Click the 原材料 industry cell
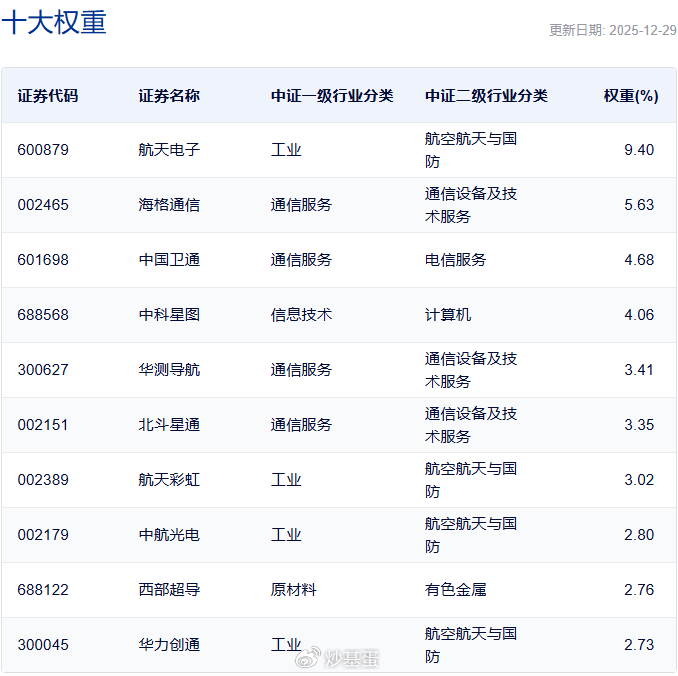This screenshot has height=676, width=678. click(294, 590)
